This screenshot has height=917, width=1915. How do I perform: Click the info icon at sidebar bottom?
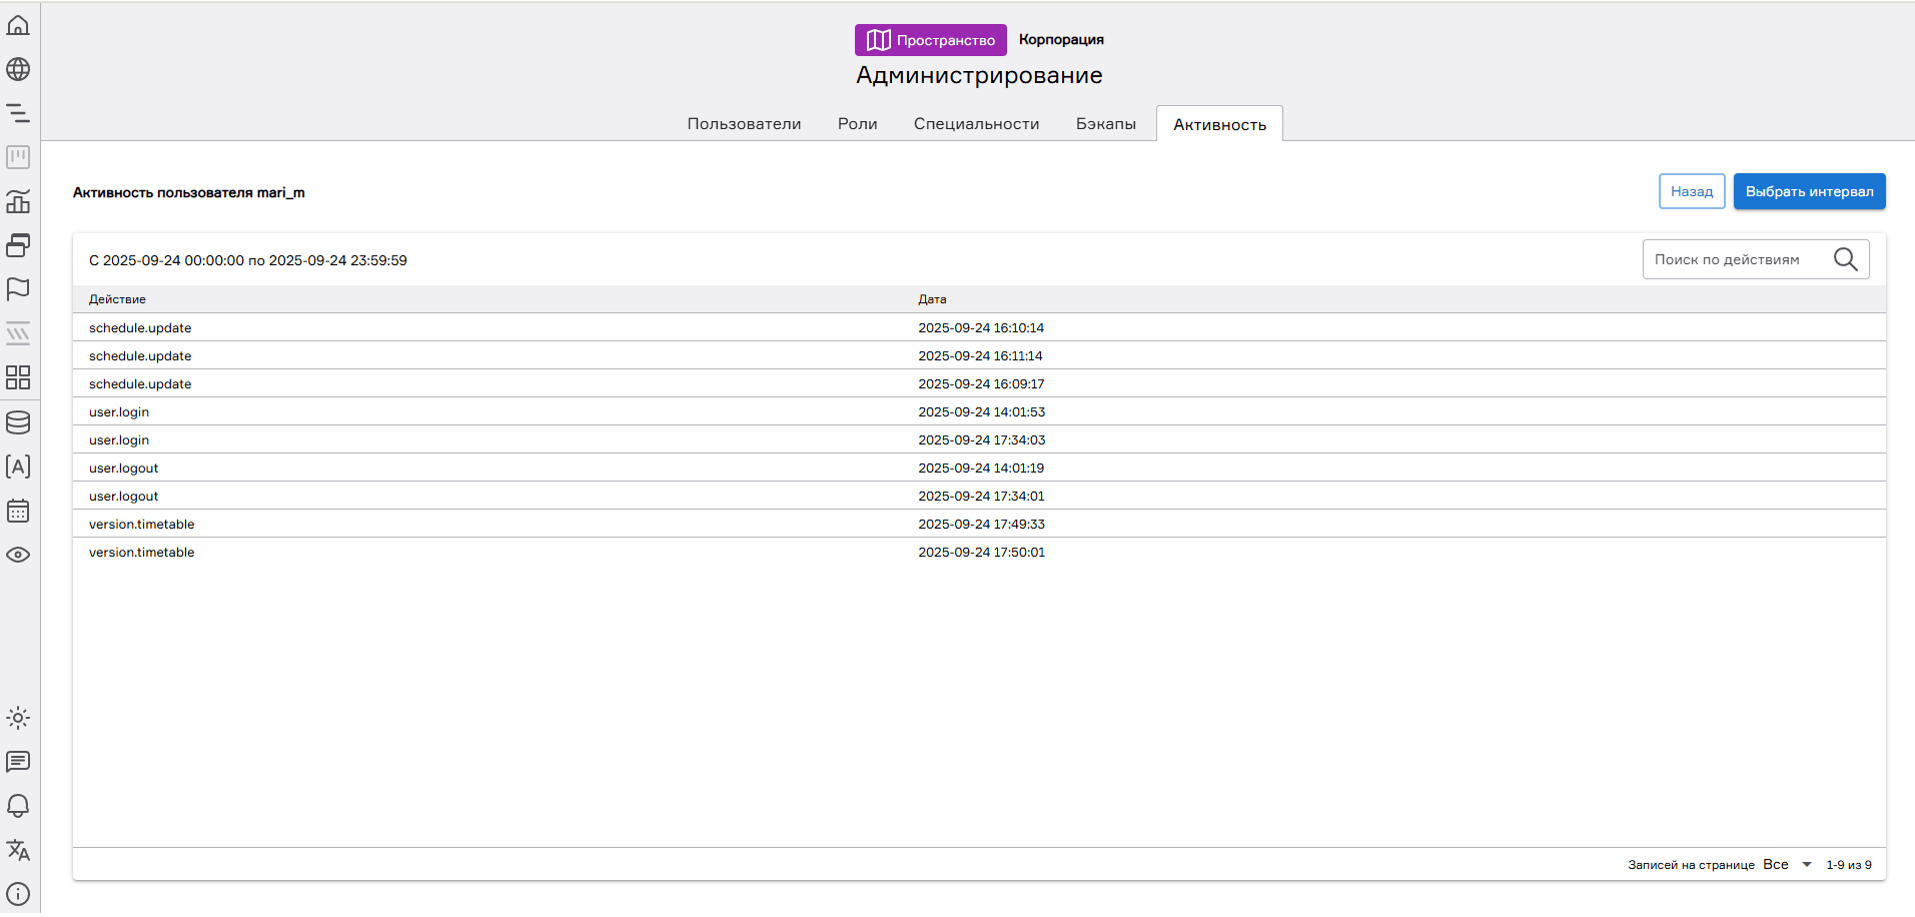point(18,894)
